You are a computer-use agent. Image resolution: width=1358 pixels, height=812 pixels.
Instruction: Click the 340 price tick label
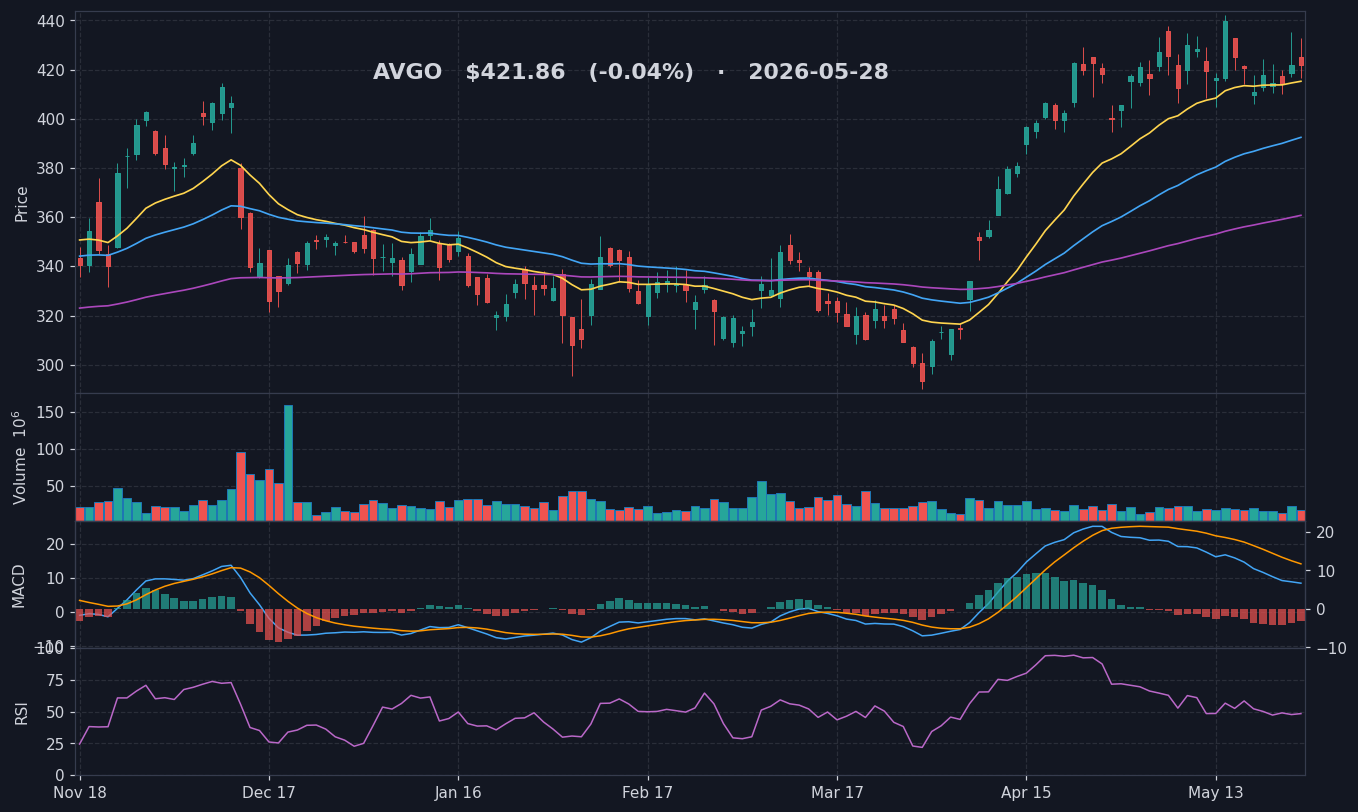click(x=50, y=267)
